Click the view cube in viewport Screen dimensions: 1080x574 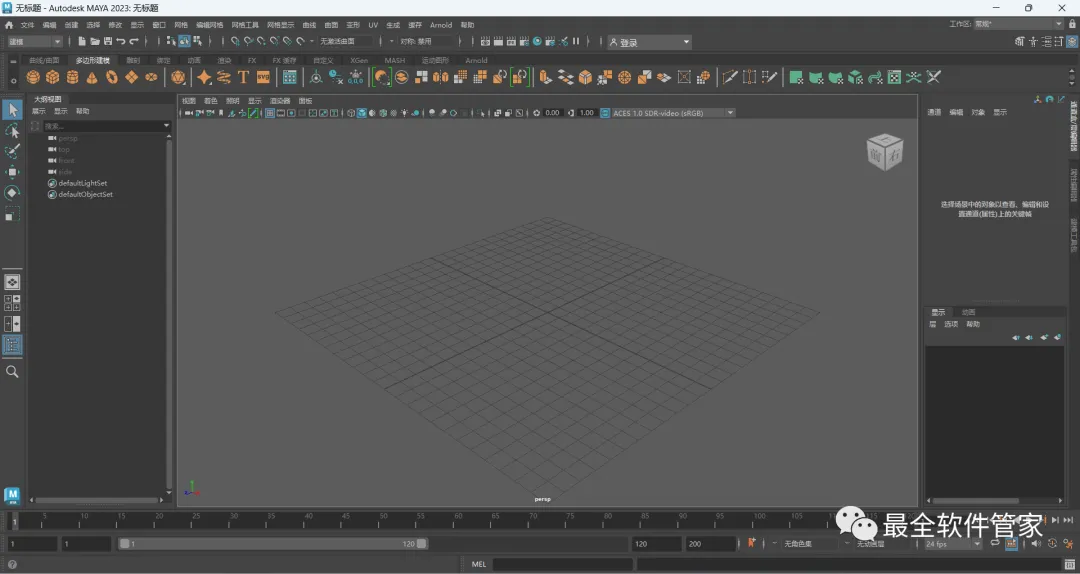tap(885, 152)
